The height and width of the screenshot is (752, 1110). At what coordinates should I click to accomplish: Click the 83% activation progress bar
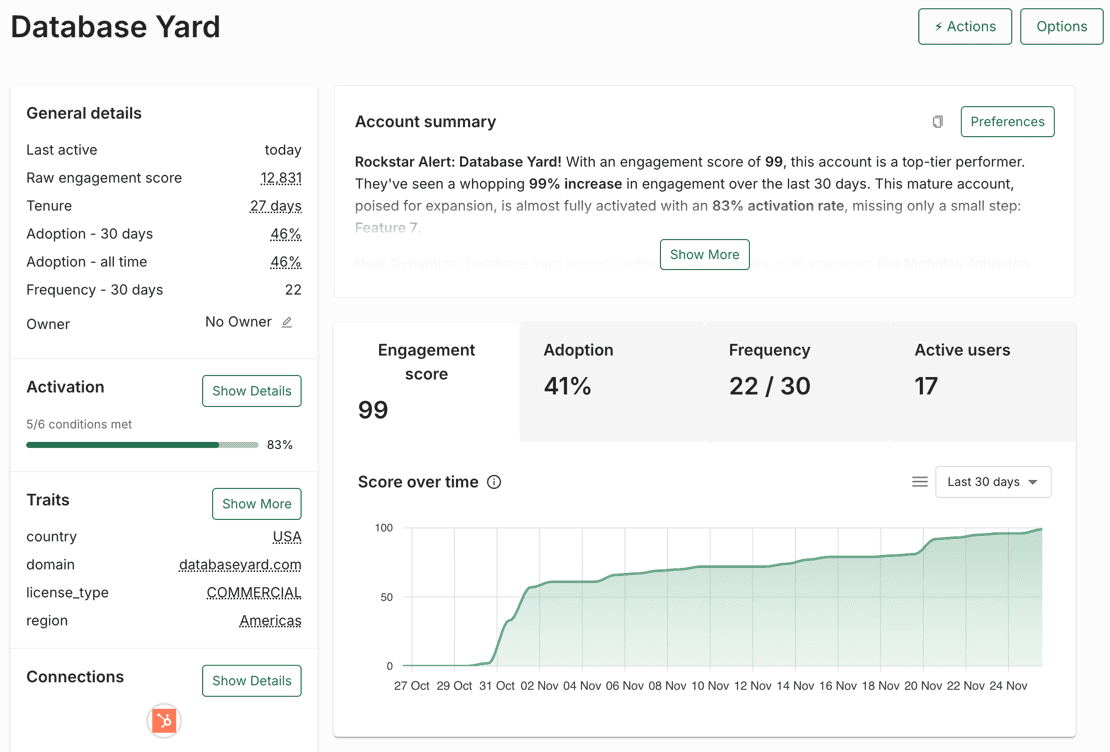point(141,444)
